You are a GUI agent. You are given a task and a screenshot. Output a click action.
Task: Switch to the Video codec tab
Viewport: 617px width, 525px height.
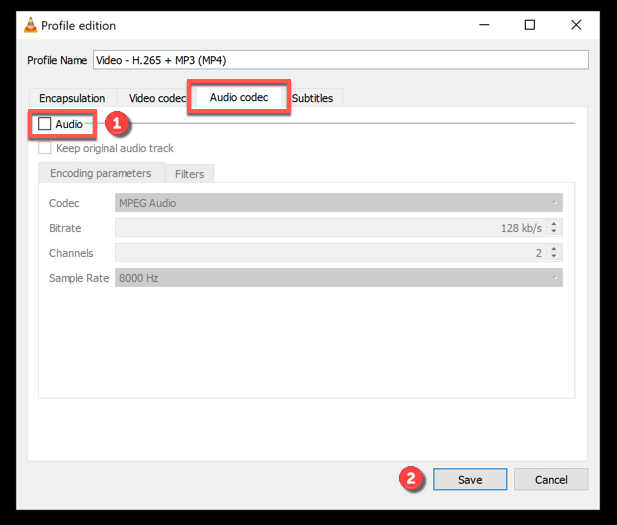[x=157, y=98]
